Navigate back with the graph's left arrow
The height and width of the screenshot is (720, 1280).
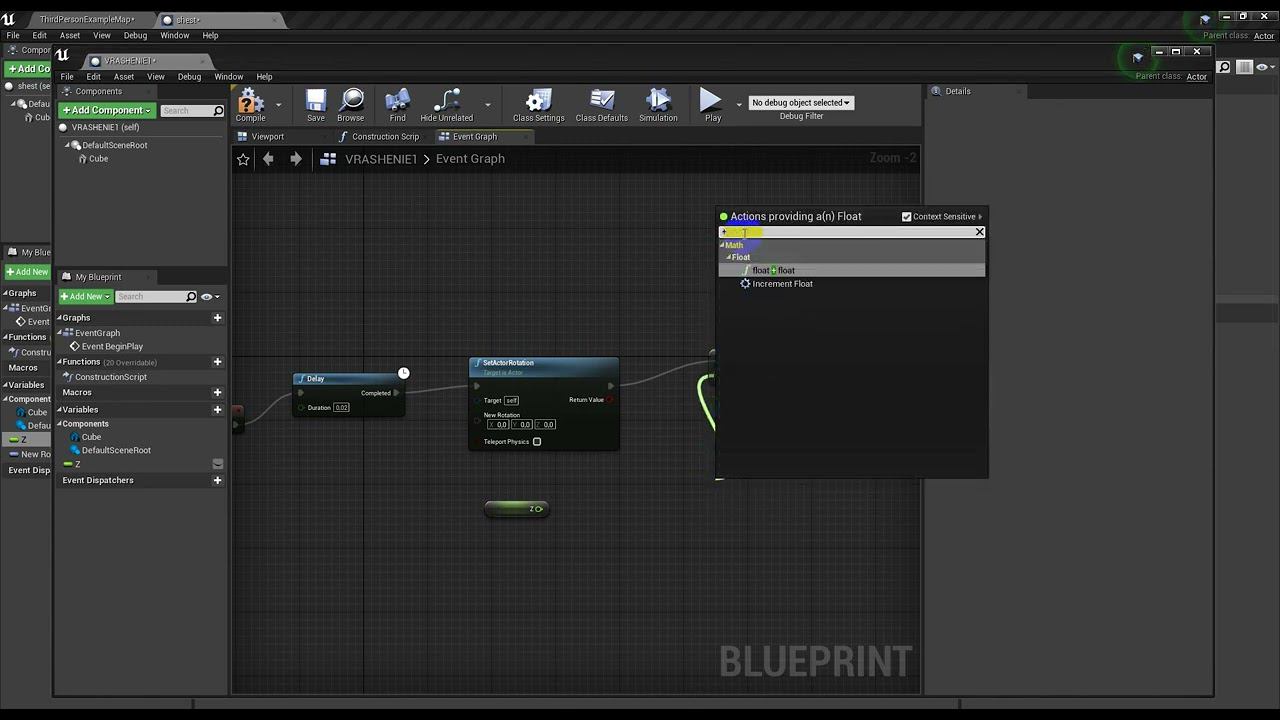click(268, 159)
